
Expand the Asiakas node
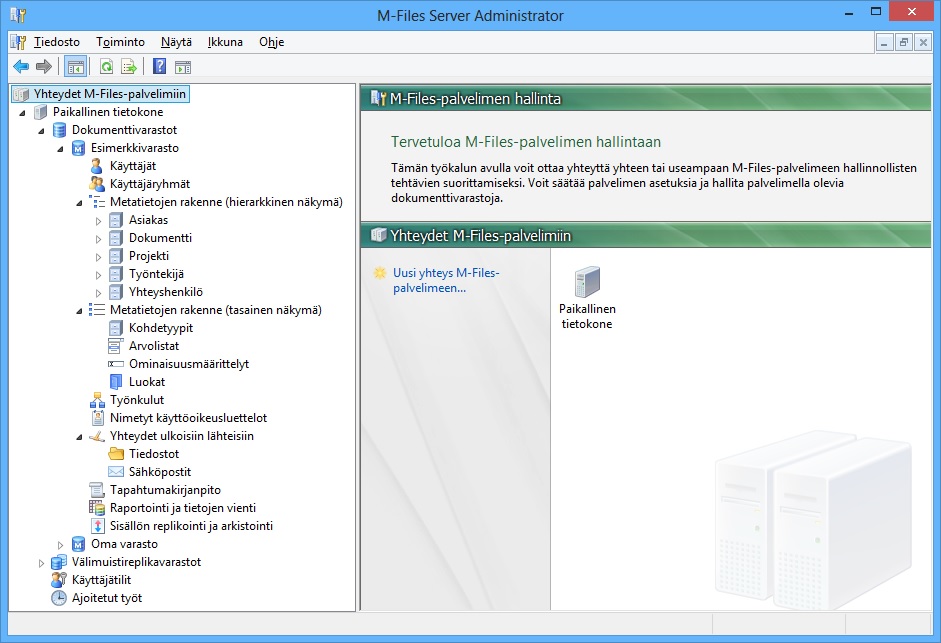tap(98, 221)
